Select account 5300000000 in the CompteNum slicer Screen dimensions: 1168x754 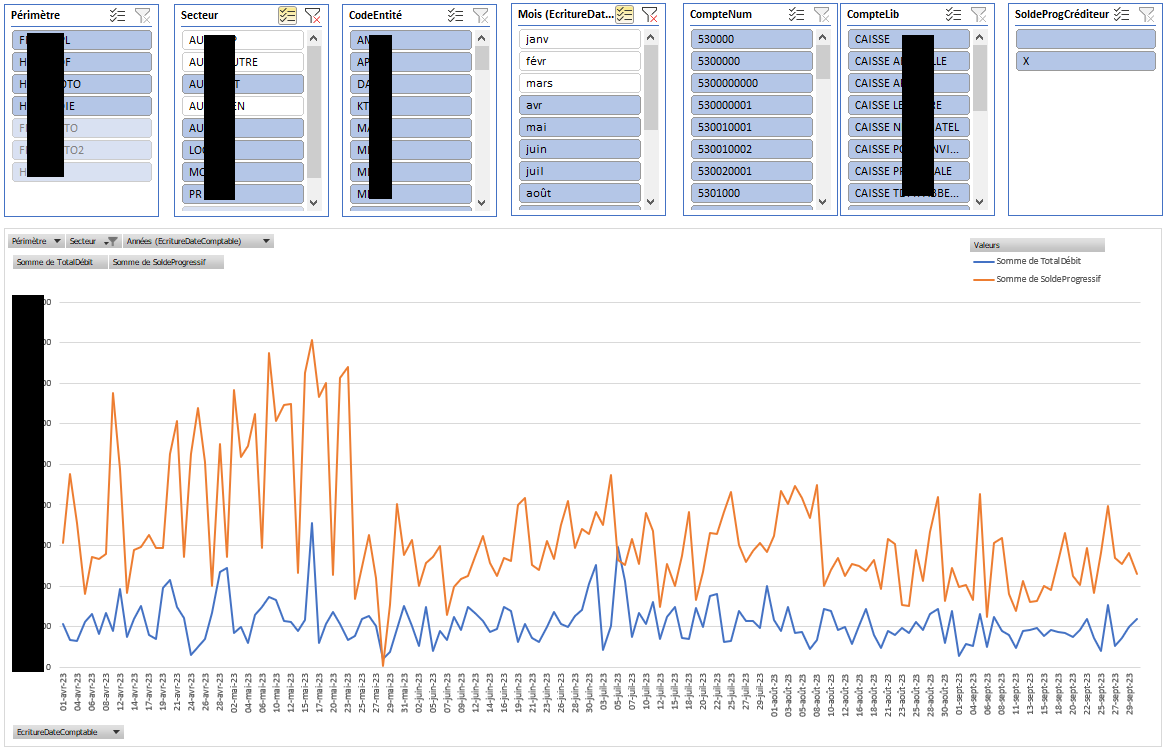[752, 83]
